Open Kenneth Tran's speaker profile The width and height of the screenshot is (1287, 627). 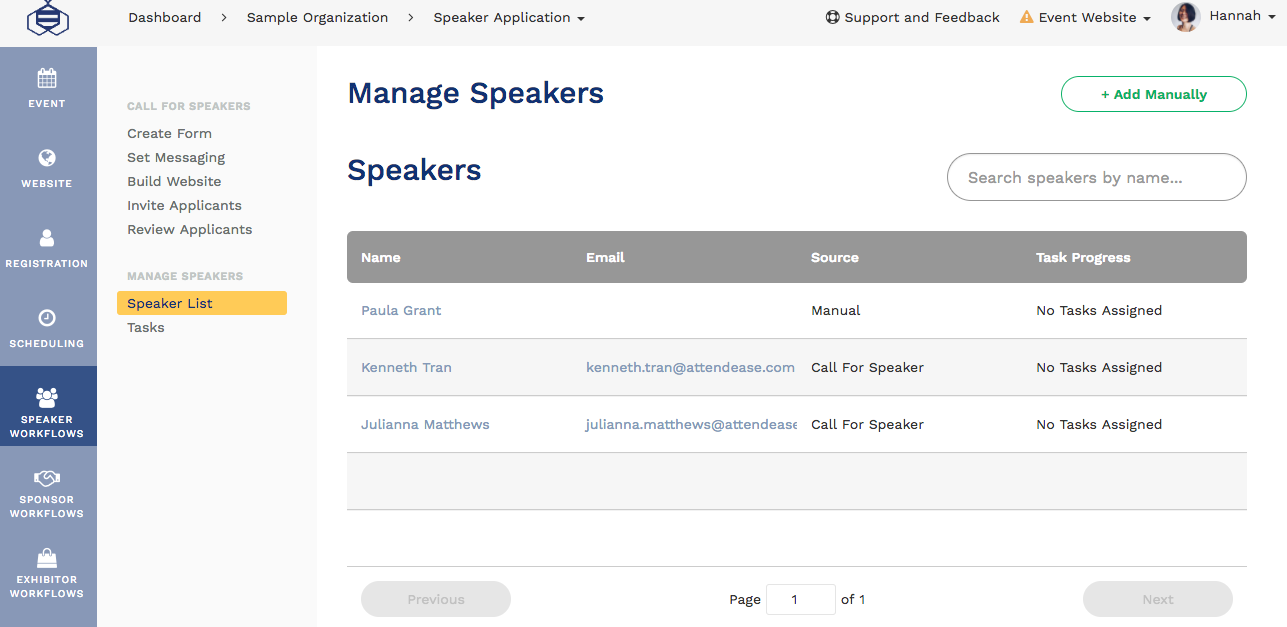tap(406, 367)
